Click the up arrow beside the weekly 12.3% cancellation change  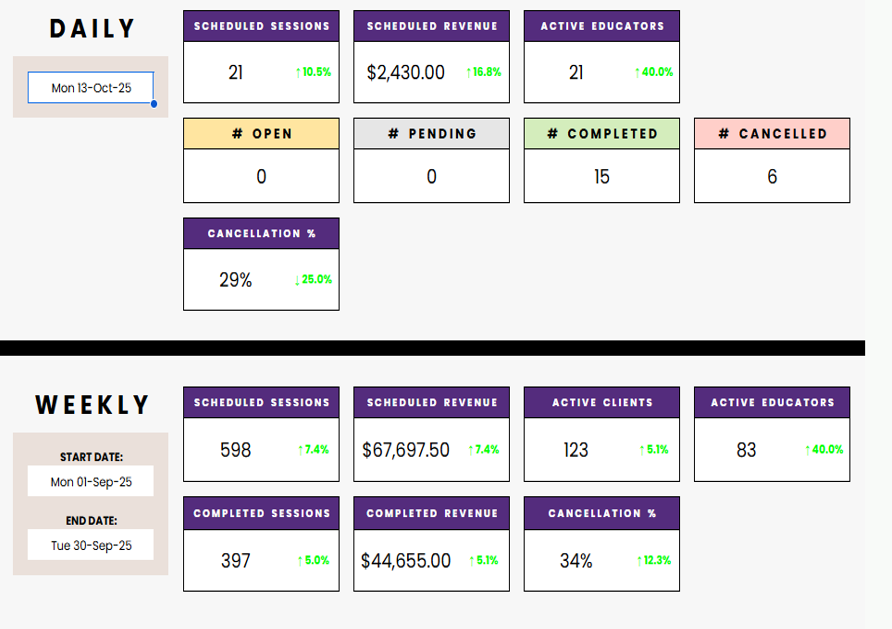[639, 561]
